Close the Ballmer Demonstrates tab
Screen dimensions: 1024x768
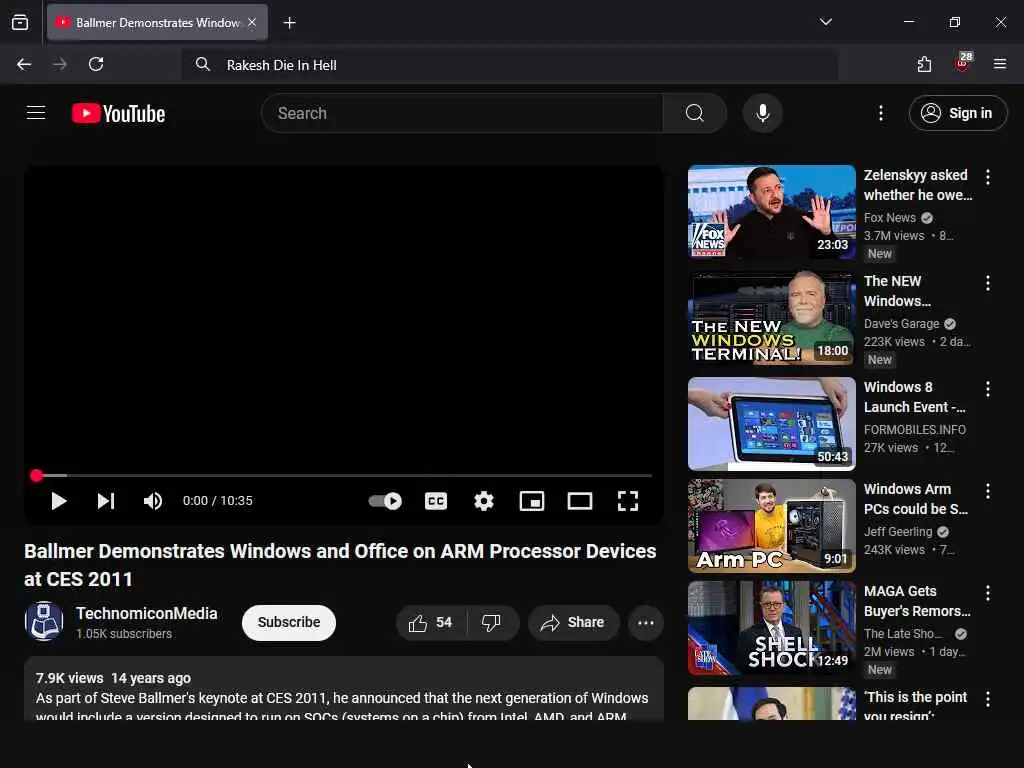tap(252, 22)
